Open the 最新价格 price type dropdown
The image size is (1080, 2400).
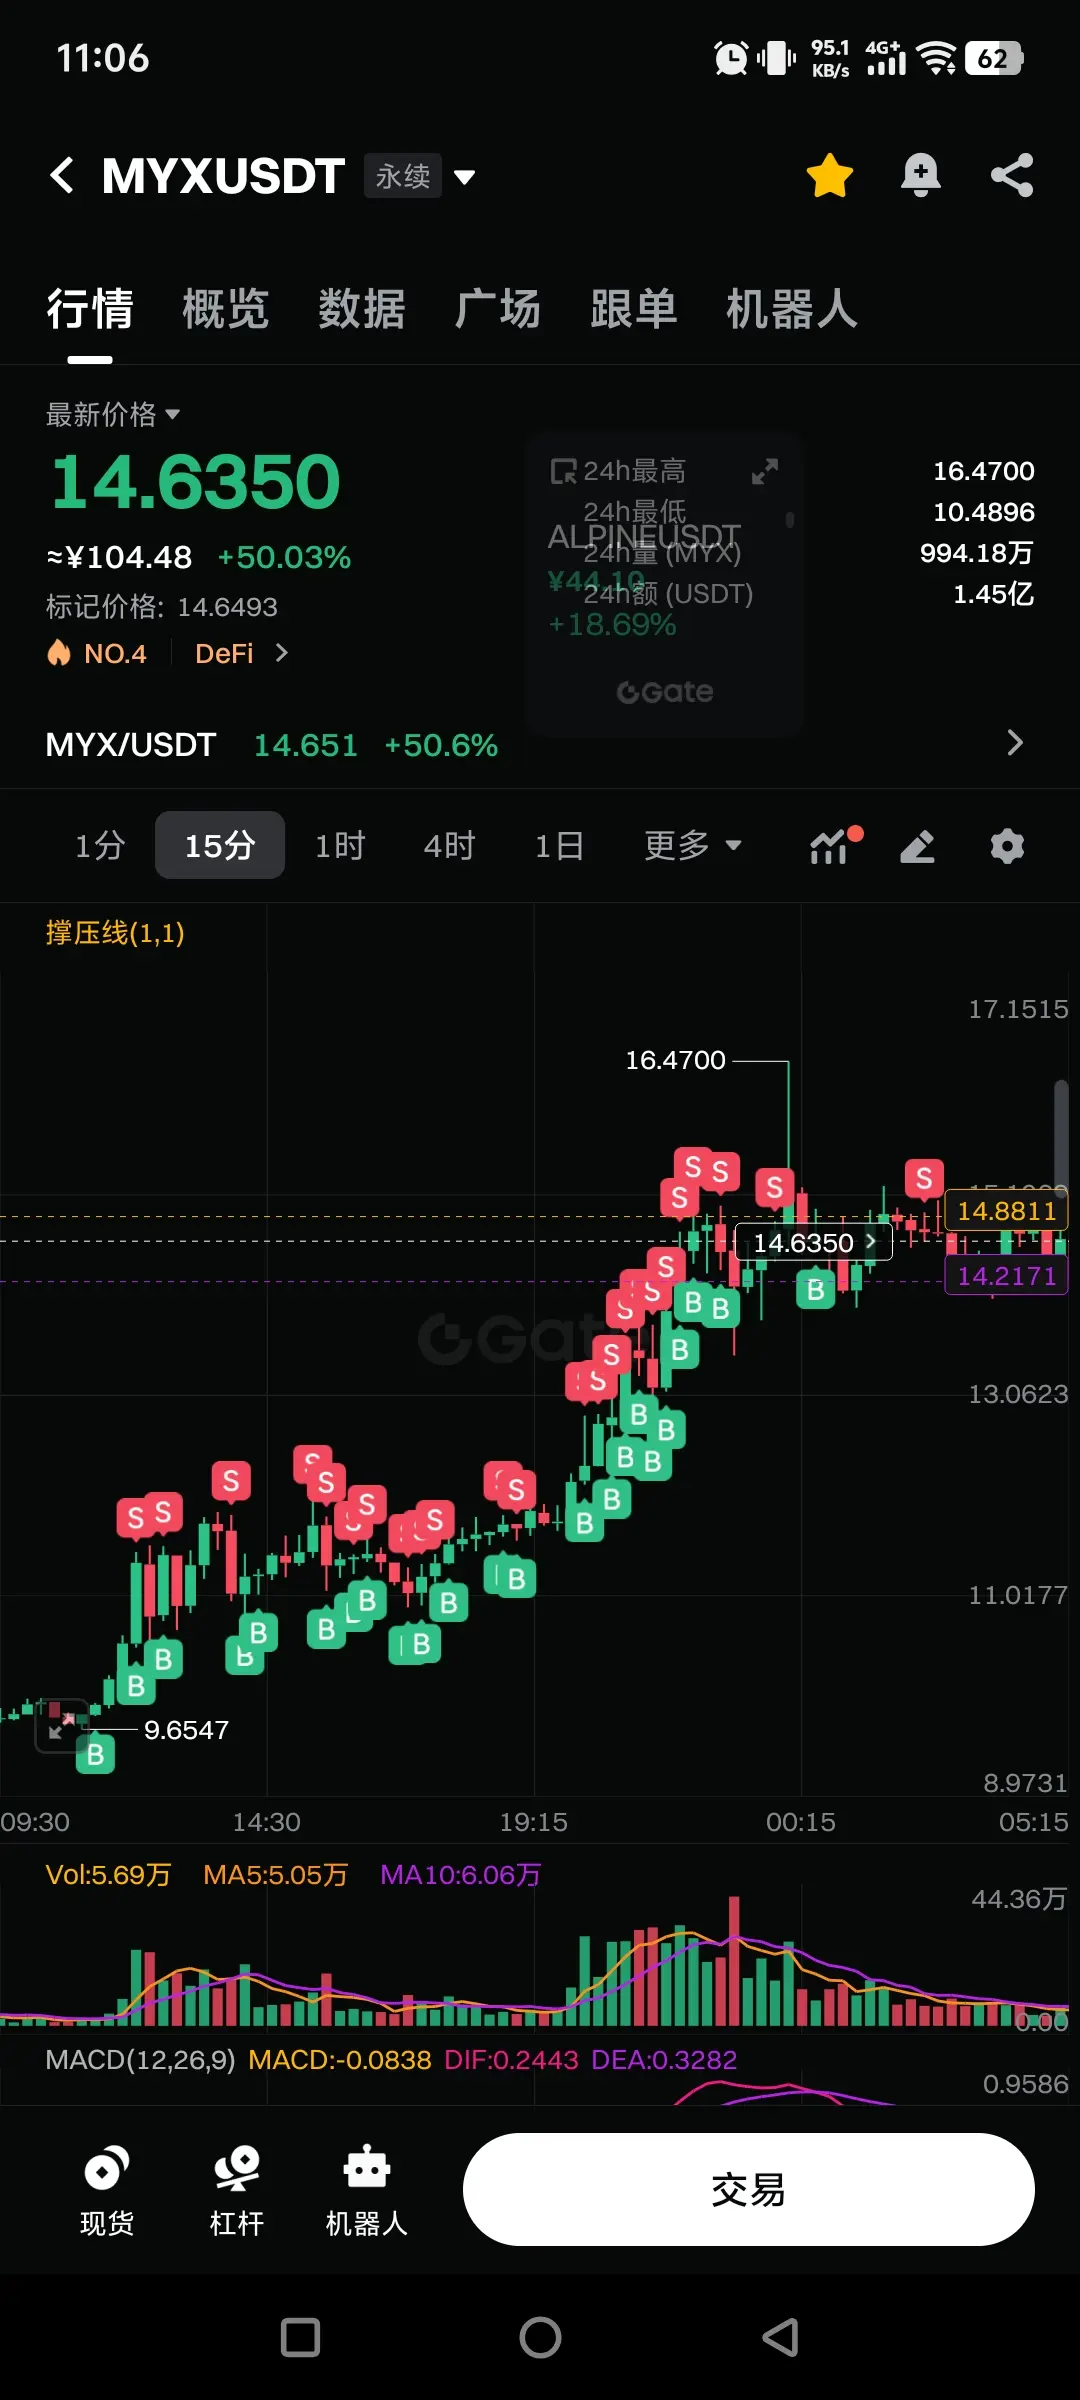(113, 414)
